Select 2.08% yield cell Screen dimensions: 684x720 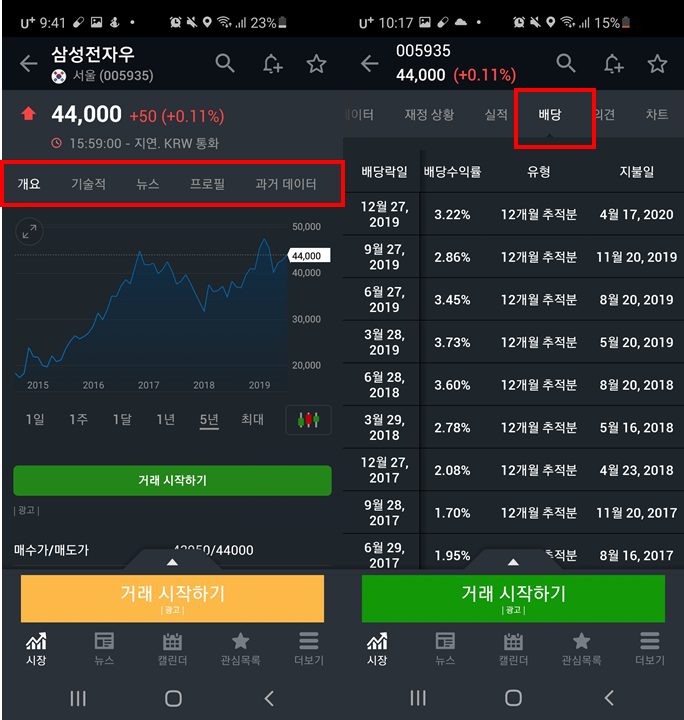(452, 470)
